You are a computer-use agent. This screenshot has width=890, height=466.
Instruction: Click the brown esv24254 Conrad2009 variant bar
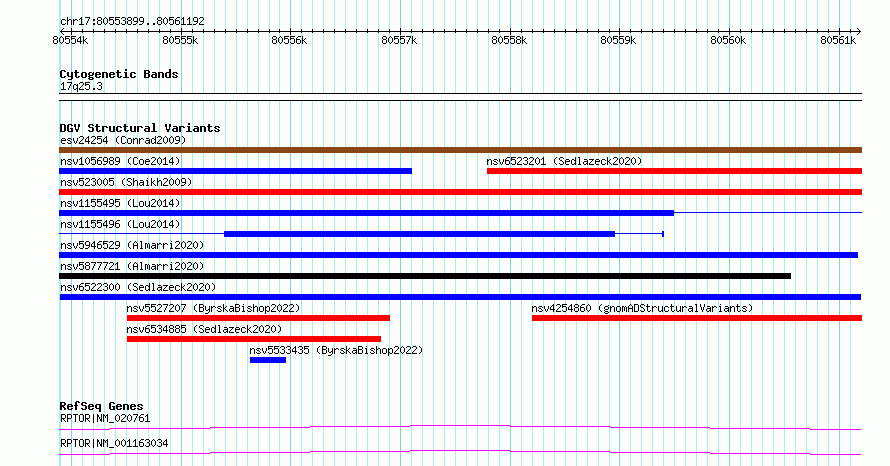(x=460, y=150)
